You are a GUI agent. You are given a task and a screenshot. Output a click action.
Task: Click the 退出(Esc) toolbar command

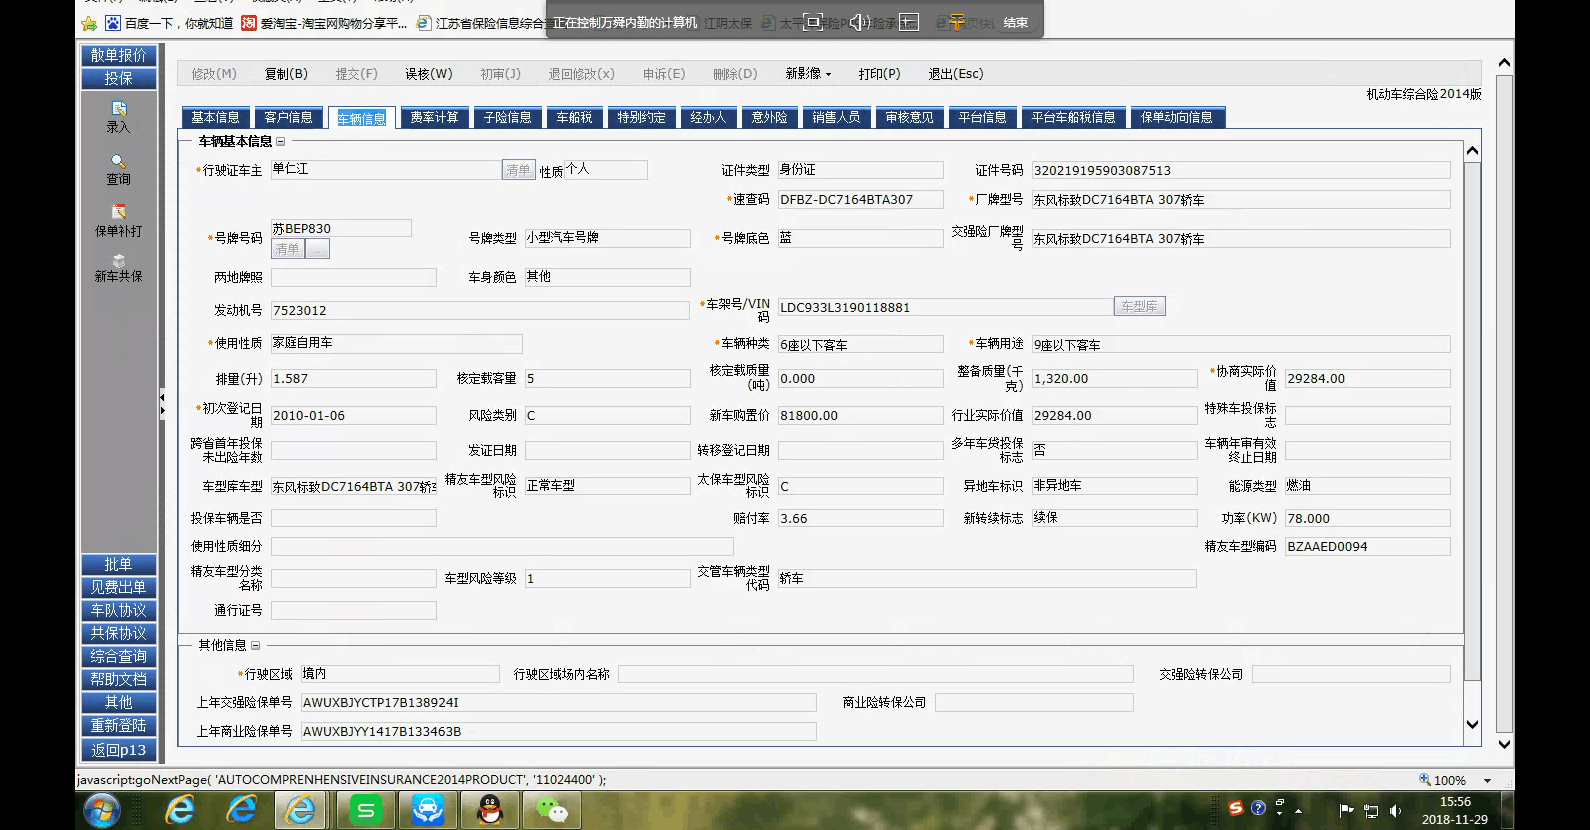[956, 74]
